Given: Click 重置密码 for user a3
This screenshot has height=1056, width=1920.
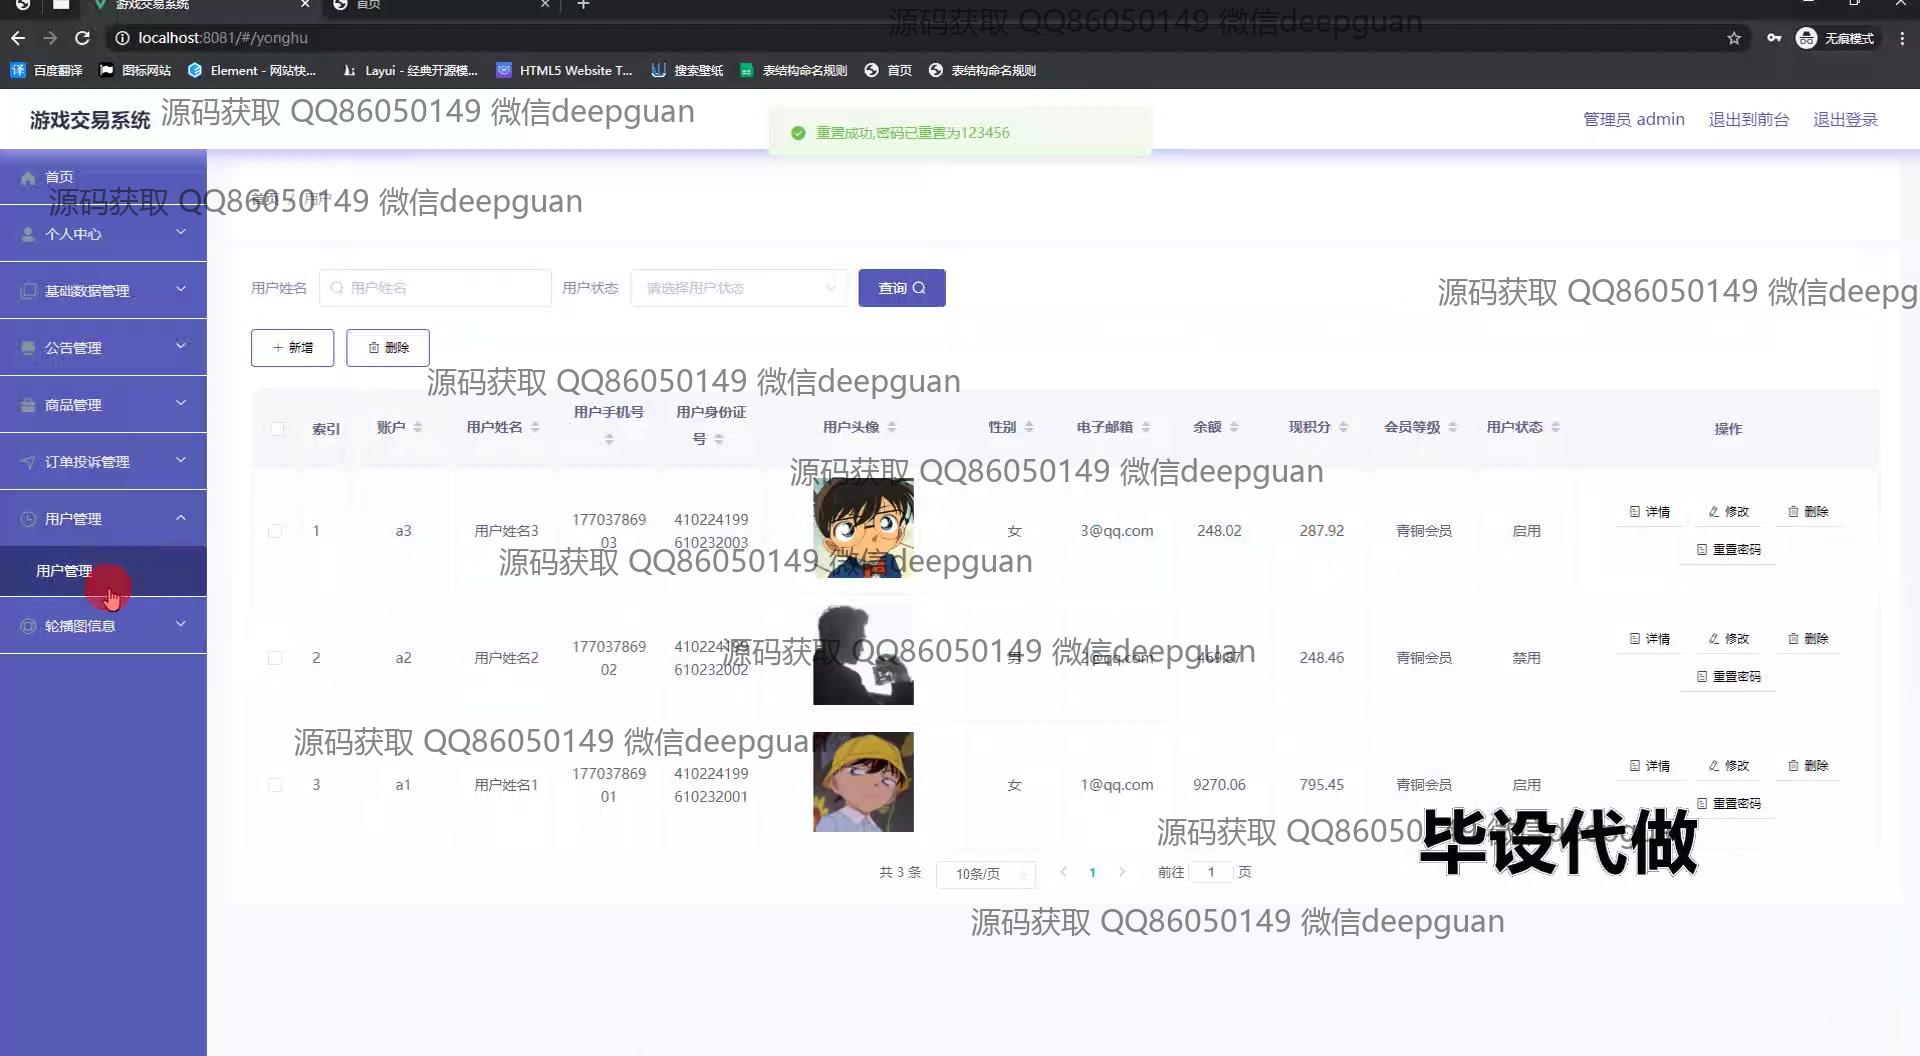Looking at the screenshot, I should point(1728,550).
